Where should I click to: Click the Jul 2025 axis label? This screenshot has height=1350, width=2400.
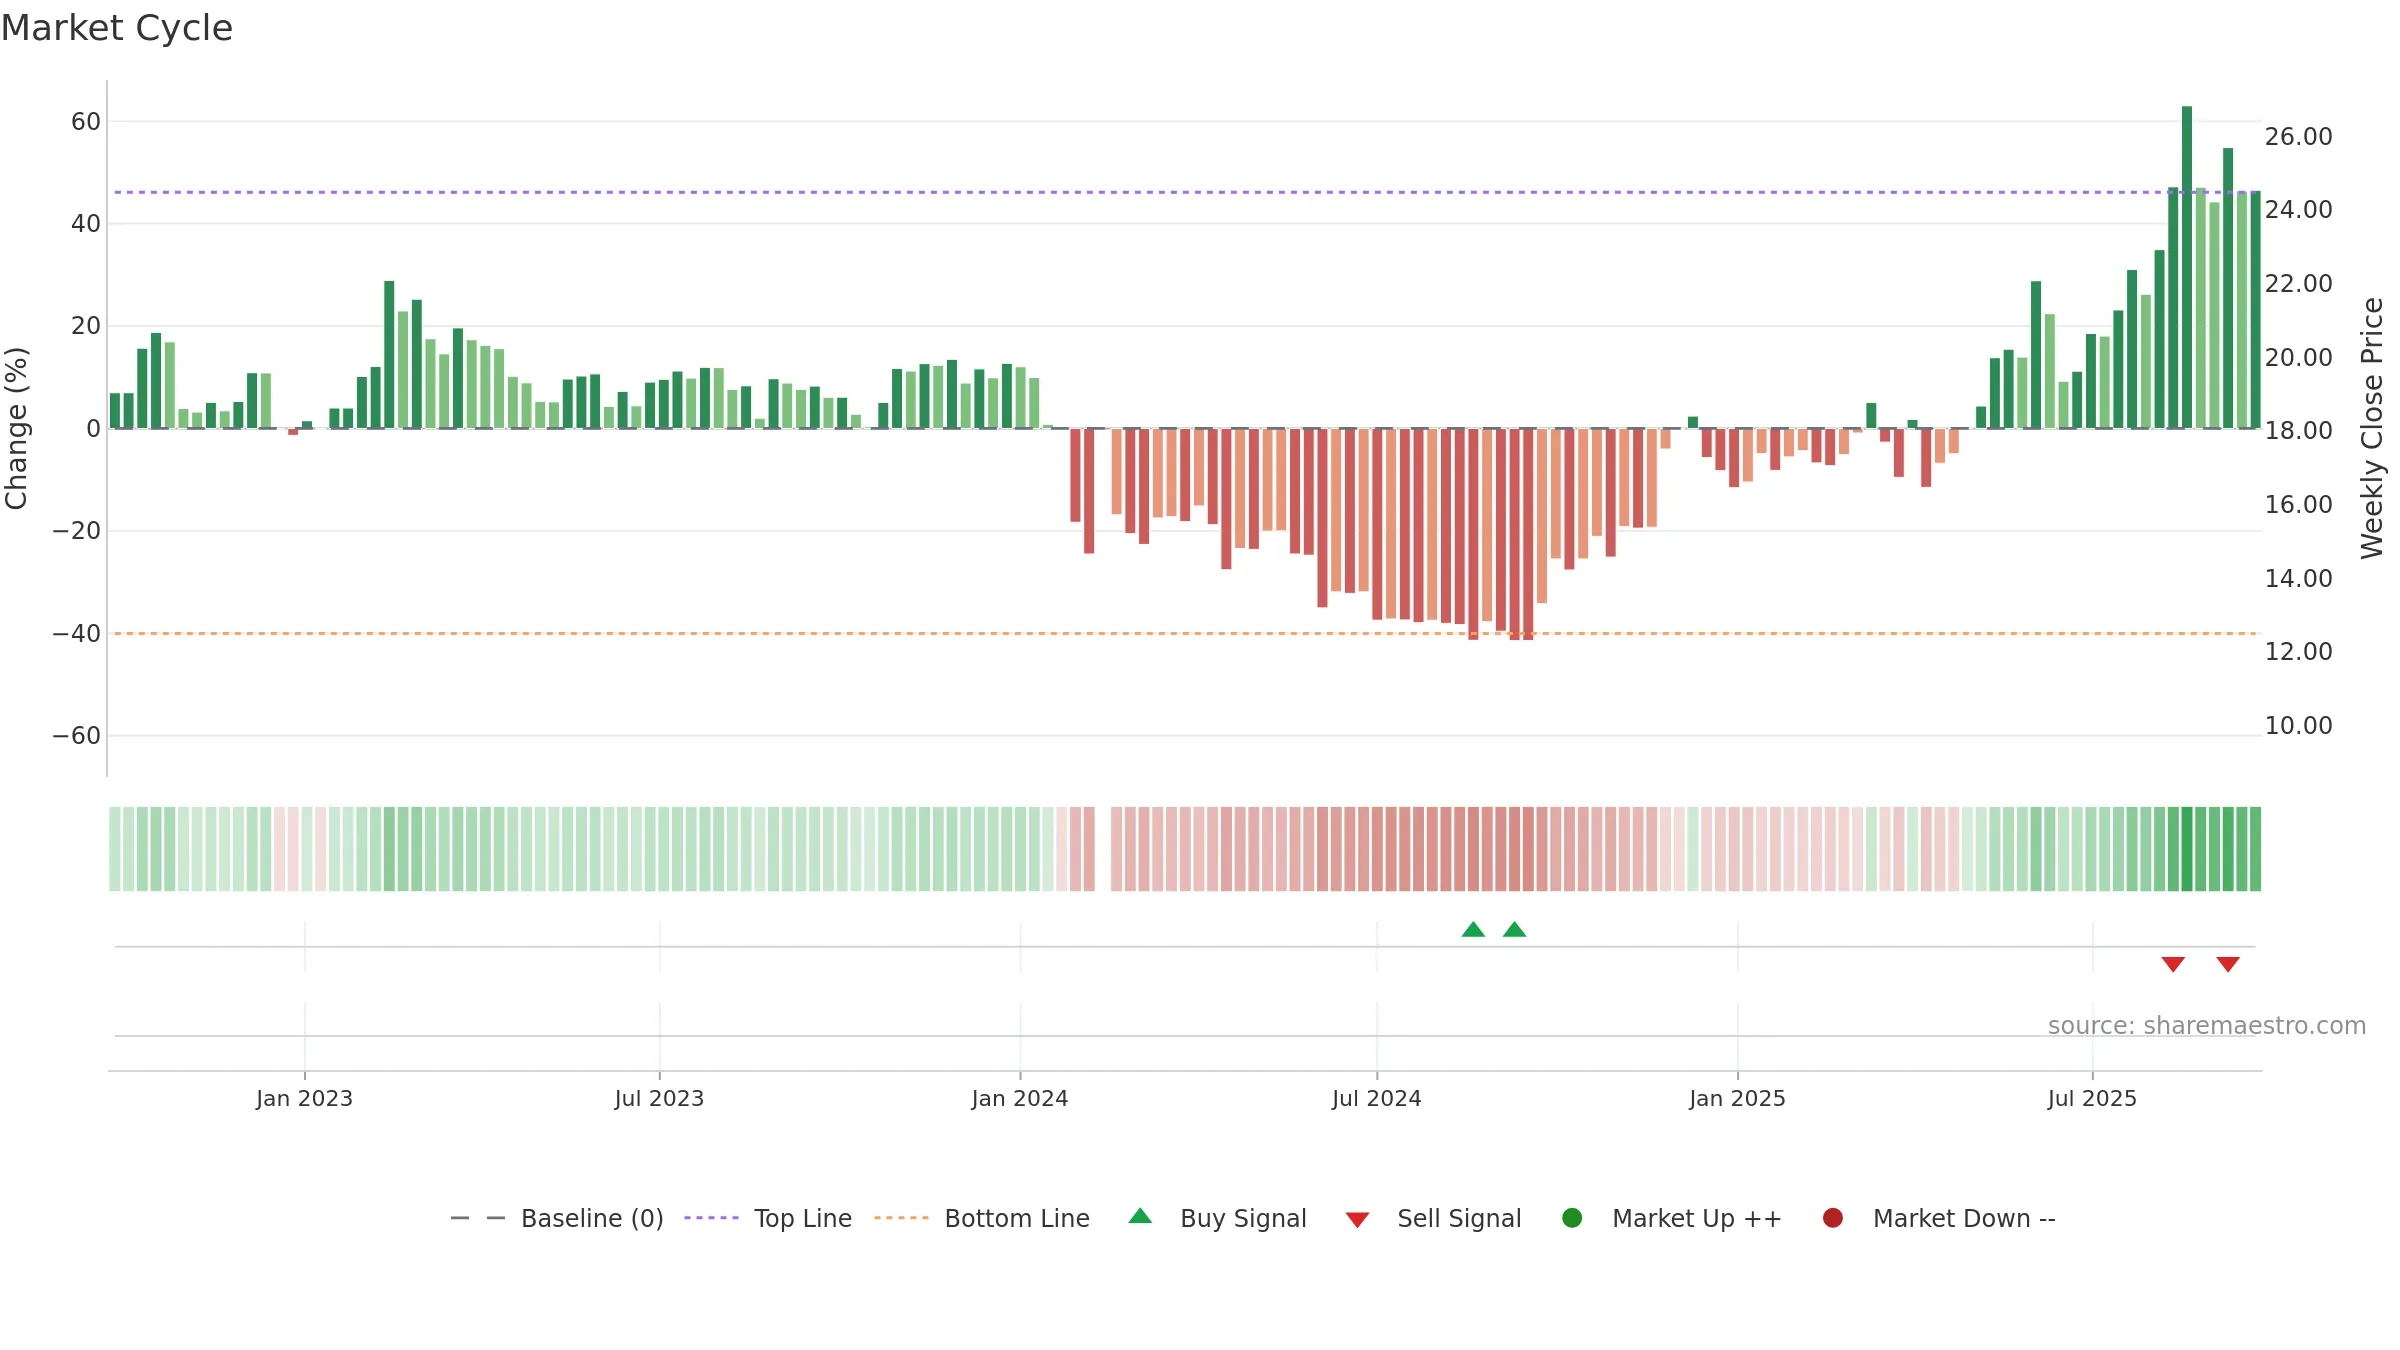(2092, 1098)
